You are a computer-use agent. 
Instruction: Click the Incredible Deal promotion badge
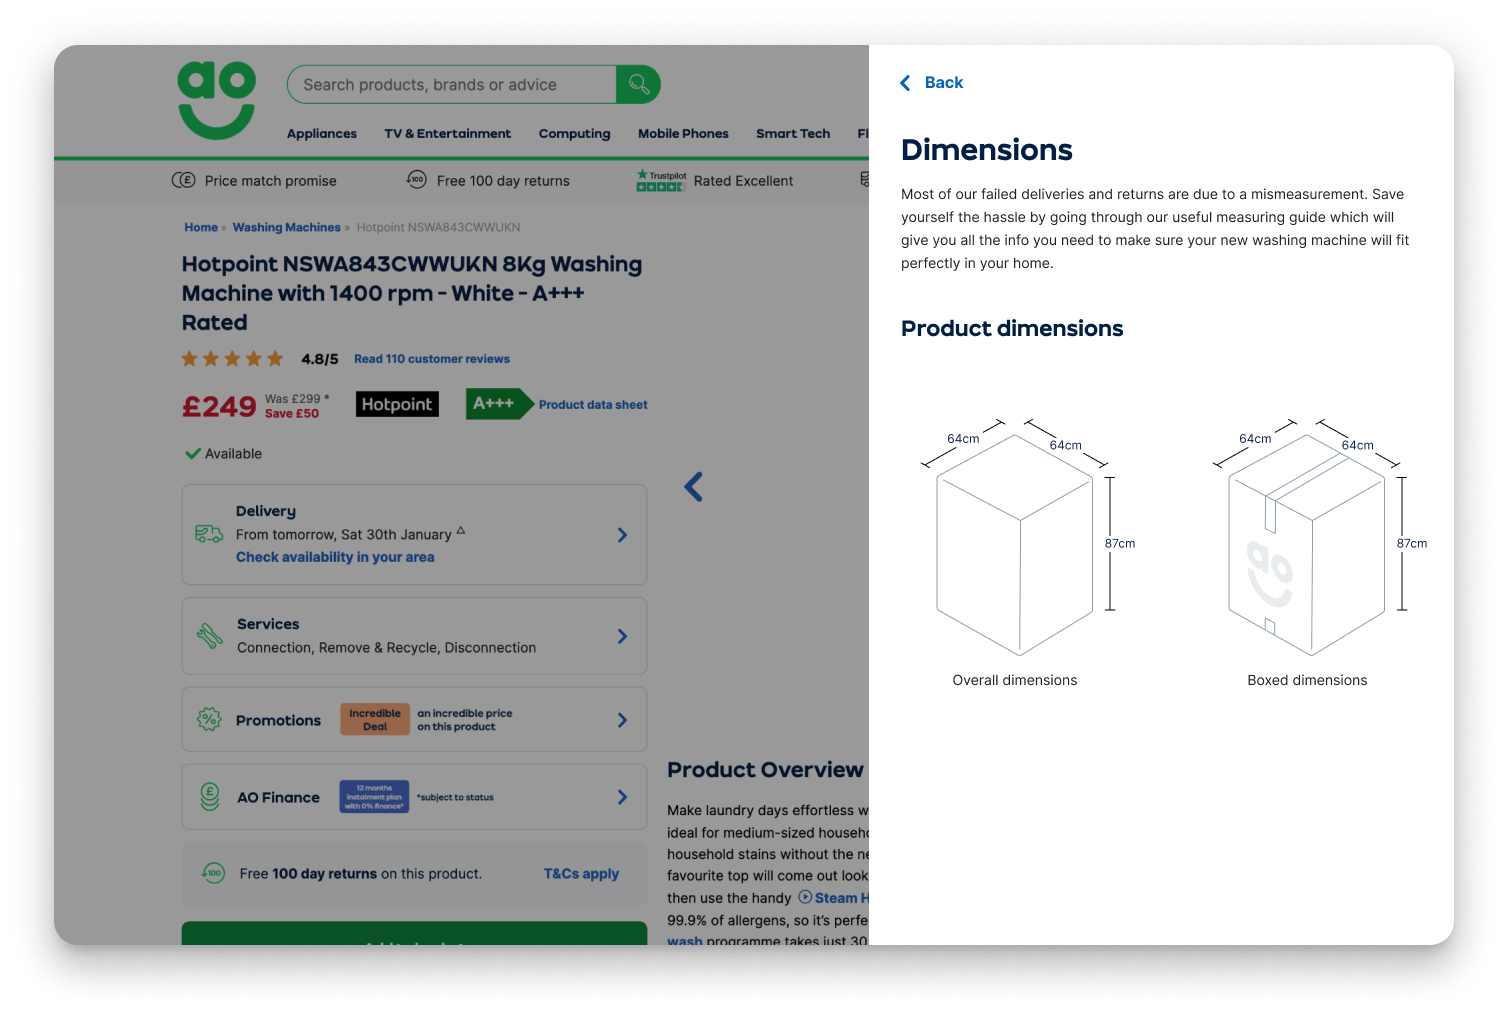point(375,720)
